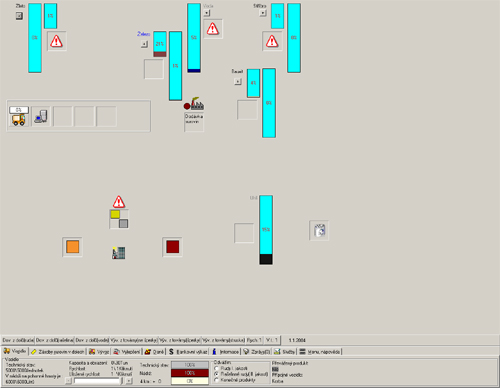The image size is (500, 388).
Task: Switch to the Bankovní výkaz tab
Action: point(188,352)
